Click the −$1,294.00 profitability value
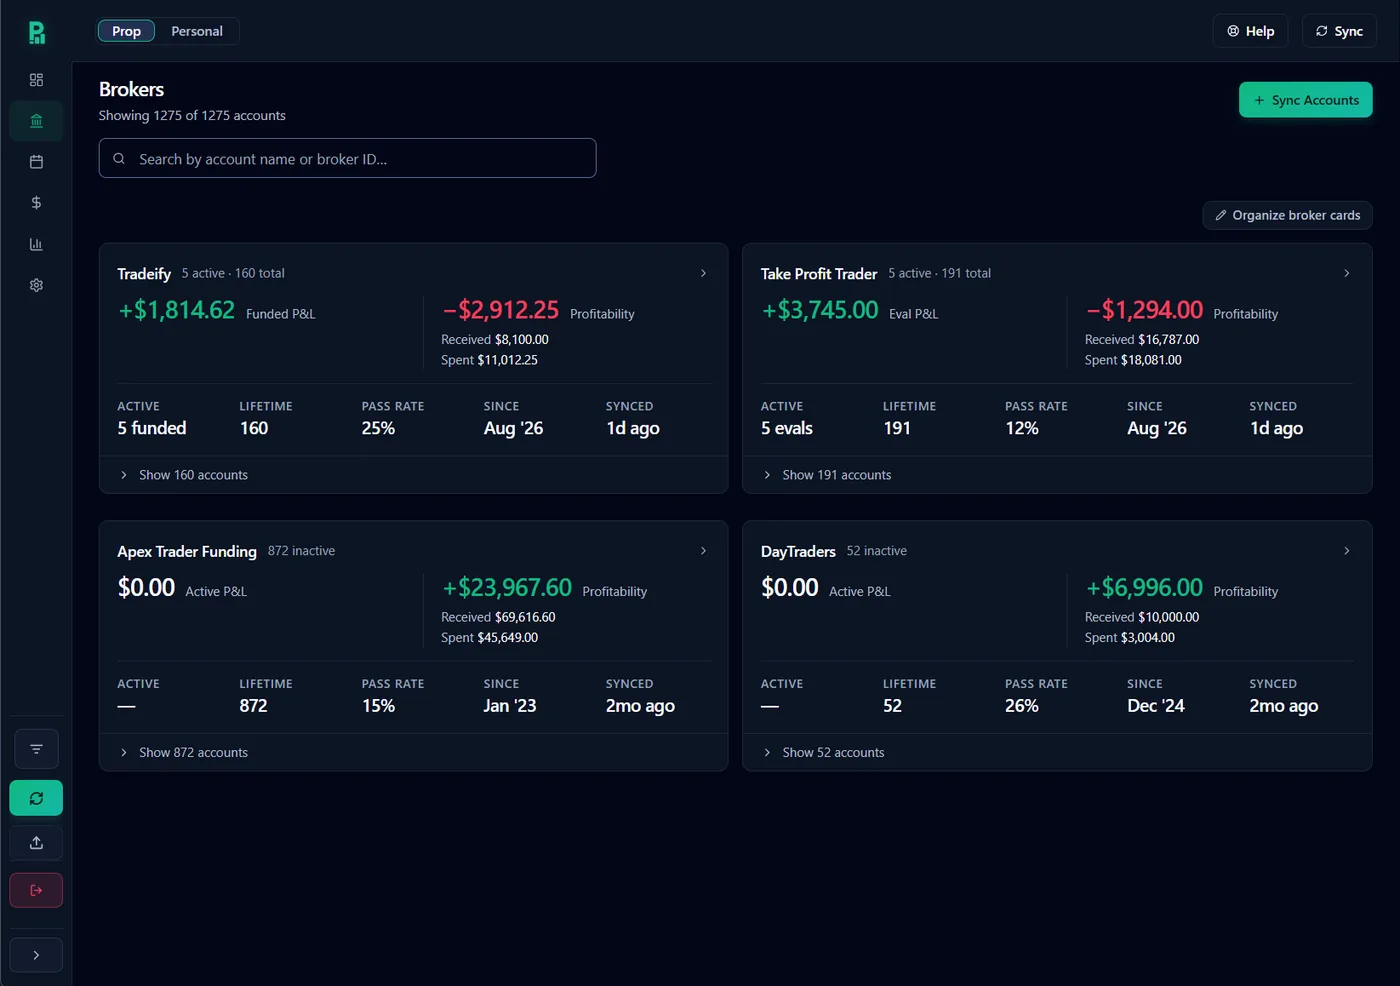Viewport: 1400px width, 986px height. coord(1144,310)
